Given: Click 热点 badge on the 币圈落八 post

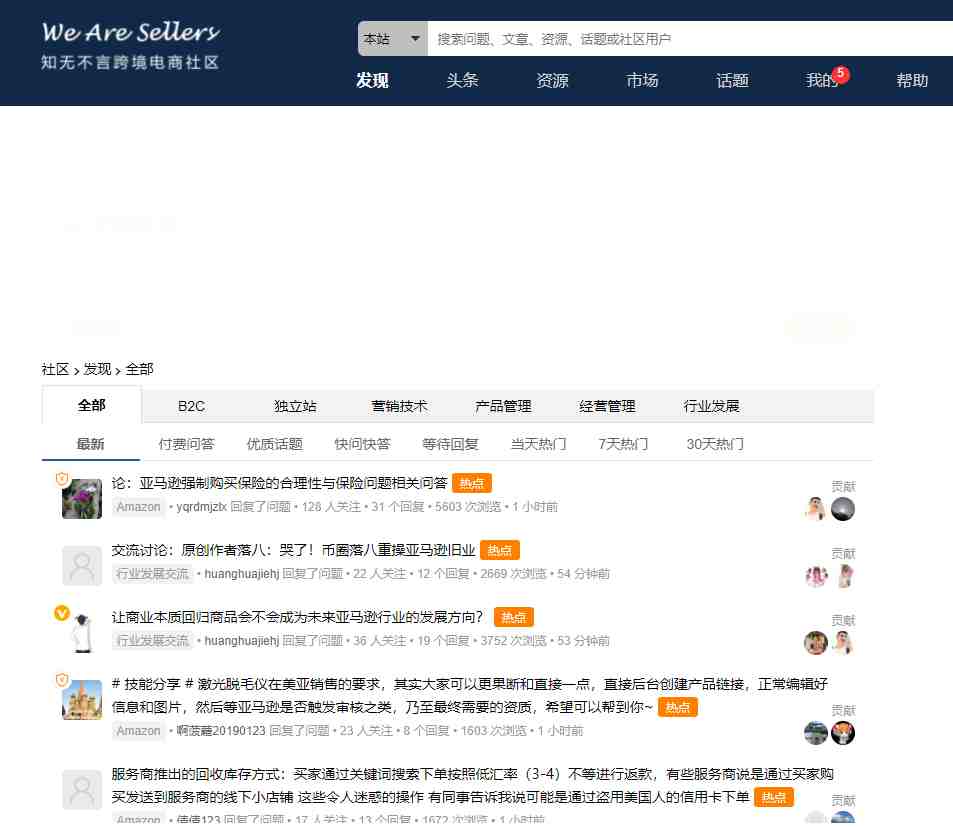Looking at the screenshot, I should click(500, 551).
